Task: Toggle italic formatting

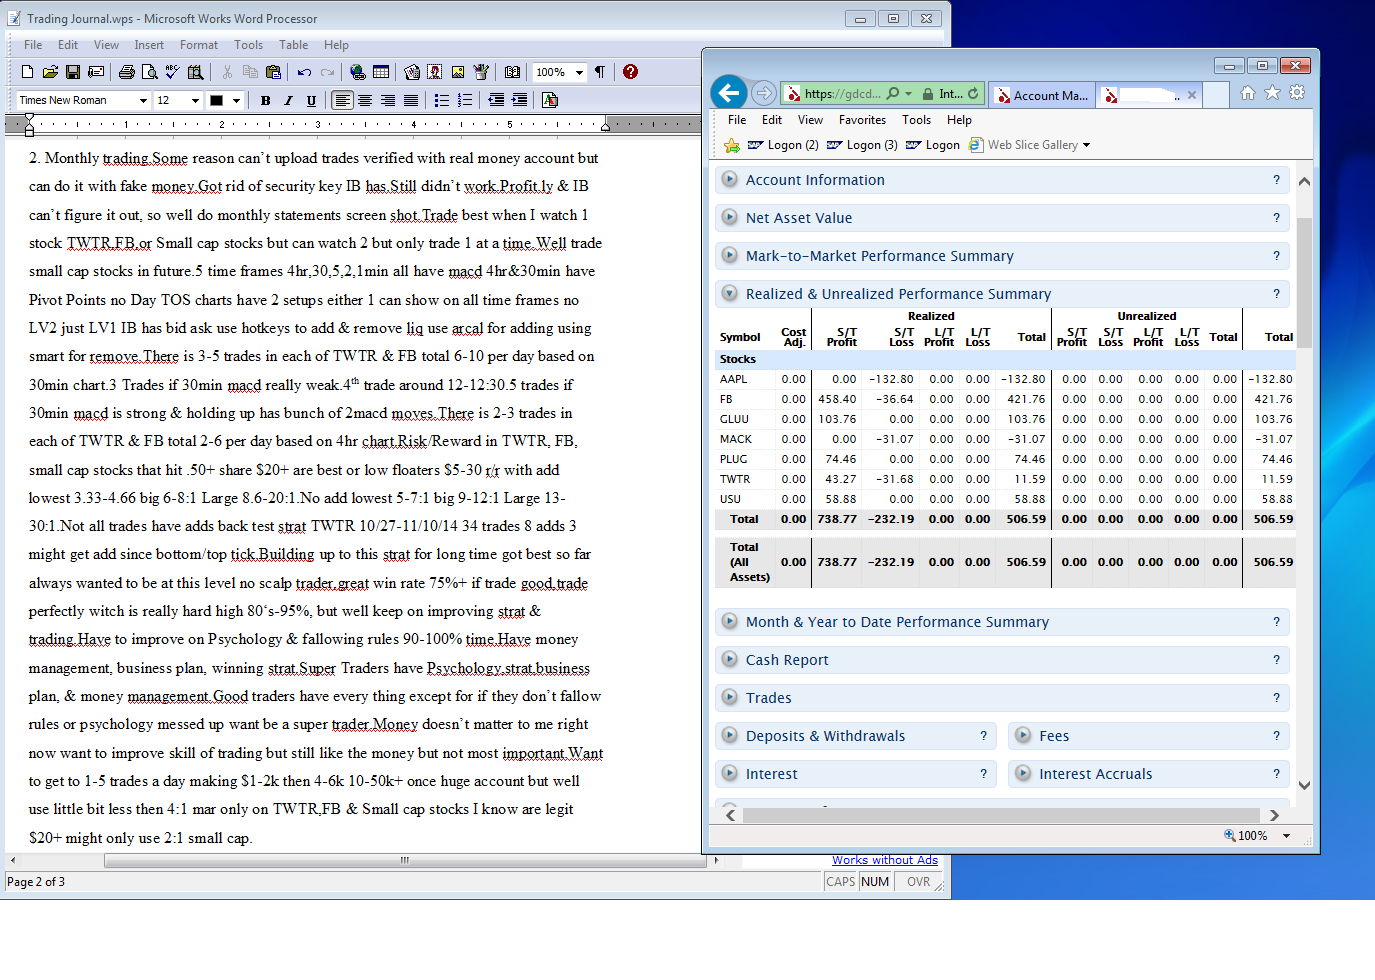Action: (288, 100)
